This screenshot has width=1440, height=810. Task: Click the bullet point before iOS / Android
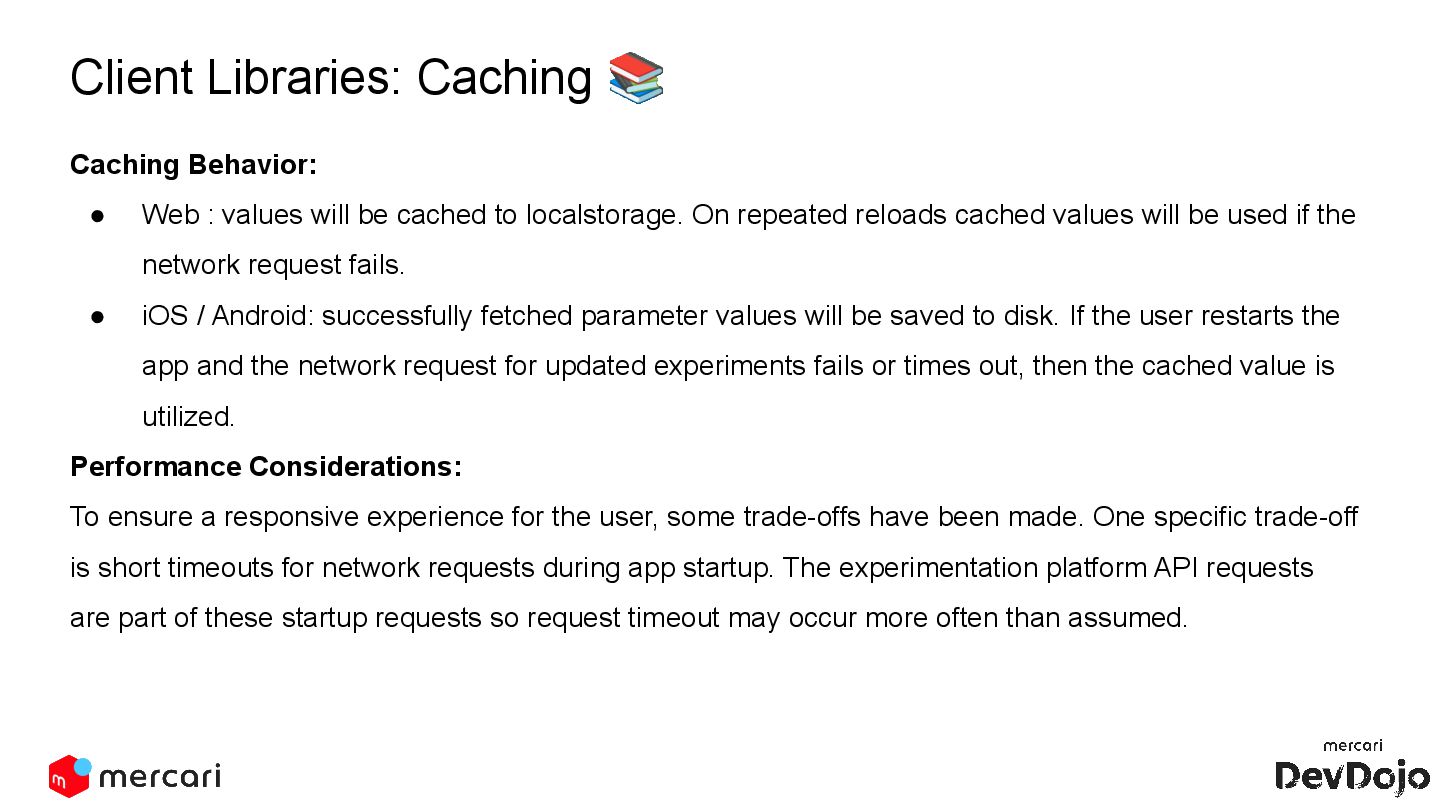point(98,317)
